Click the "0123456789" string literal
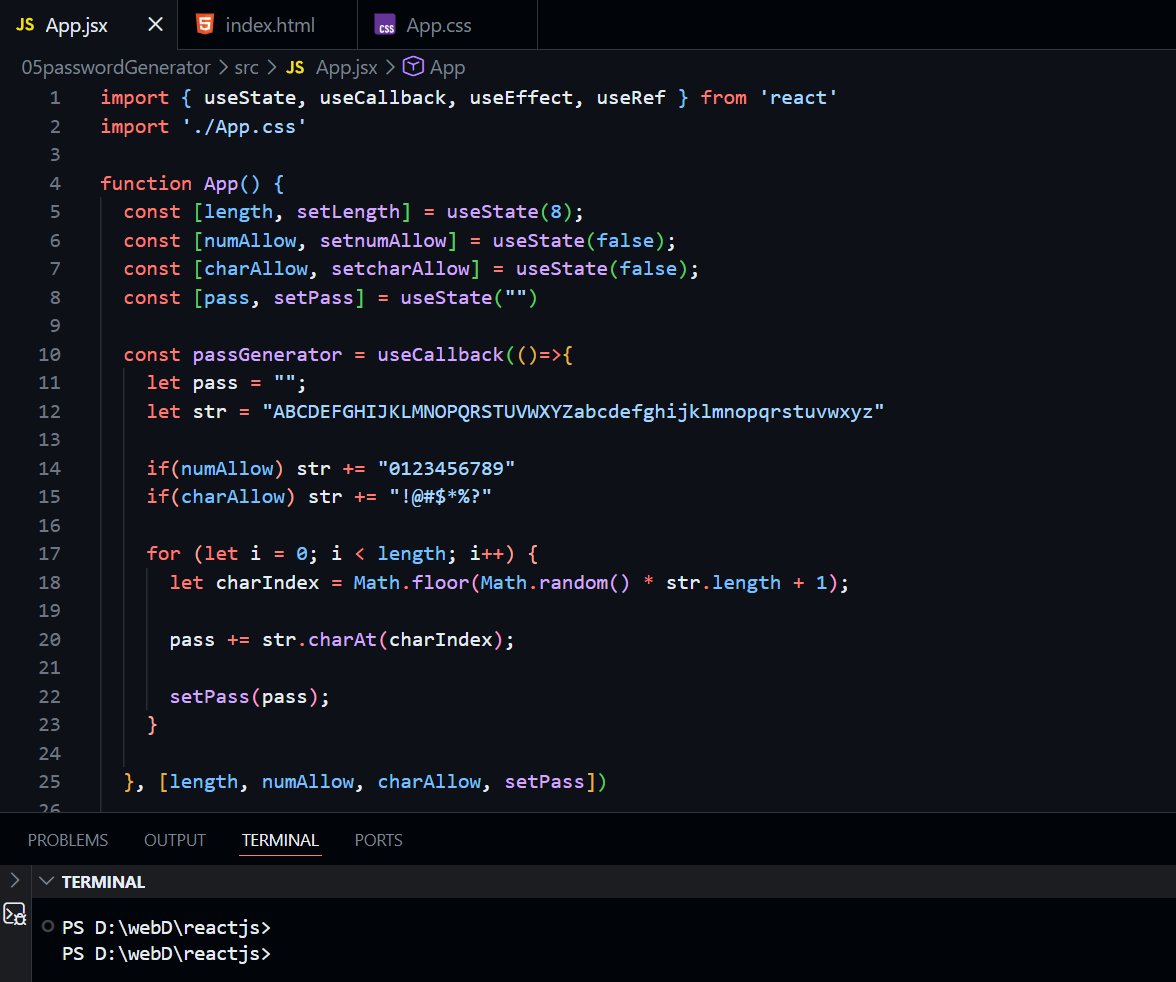The height and width of the screenshot is (982, 1176). coord(446,469)
